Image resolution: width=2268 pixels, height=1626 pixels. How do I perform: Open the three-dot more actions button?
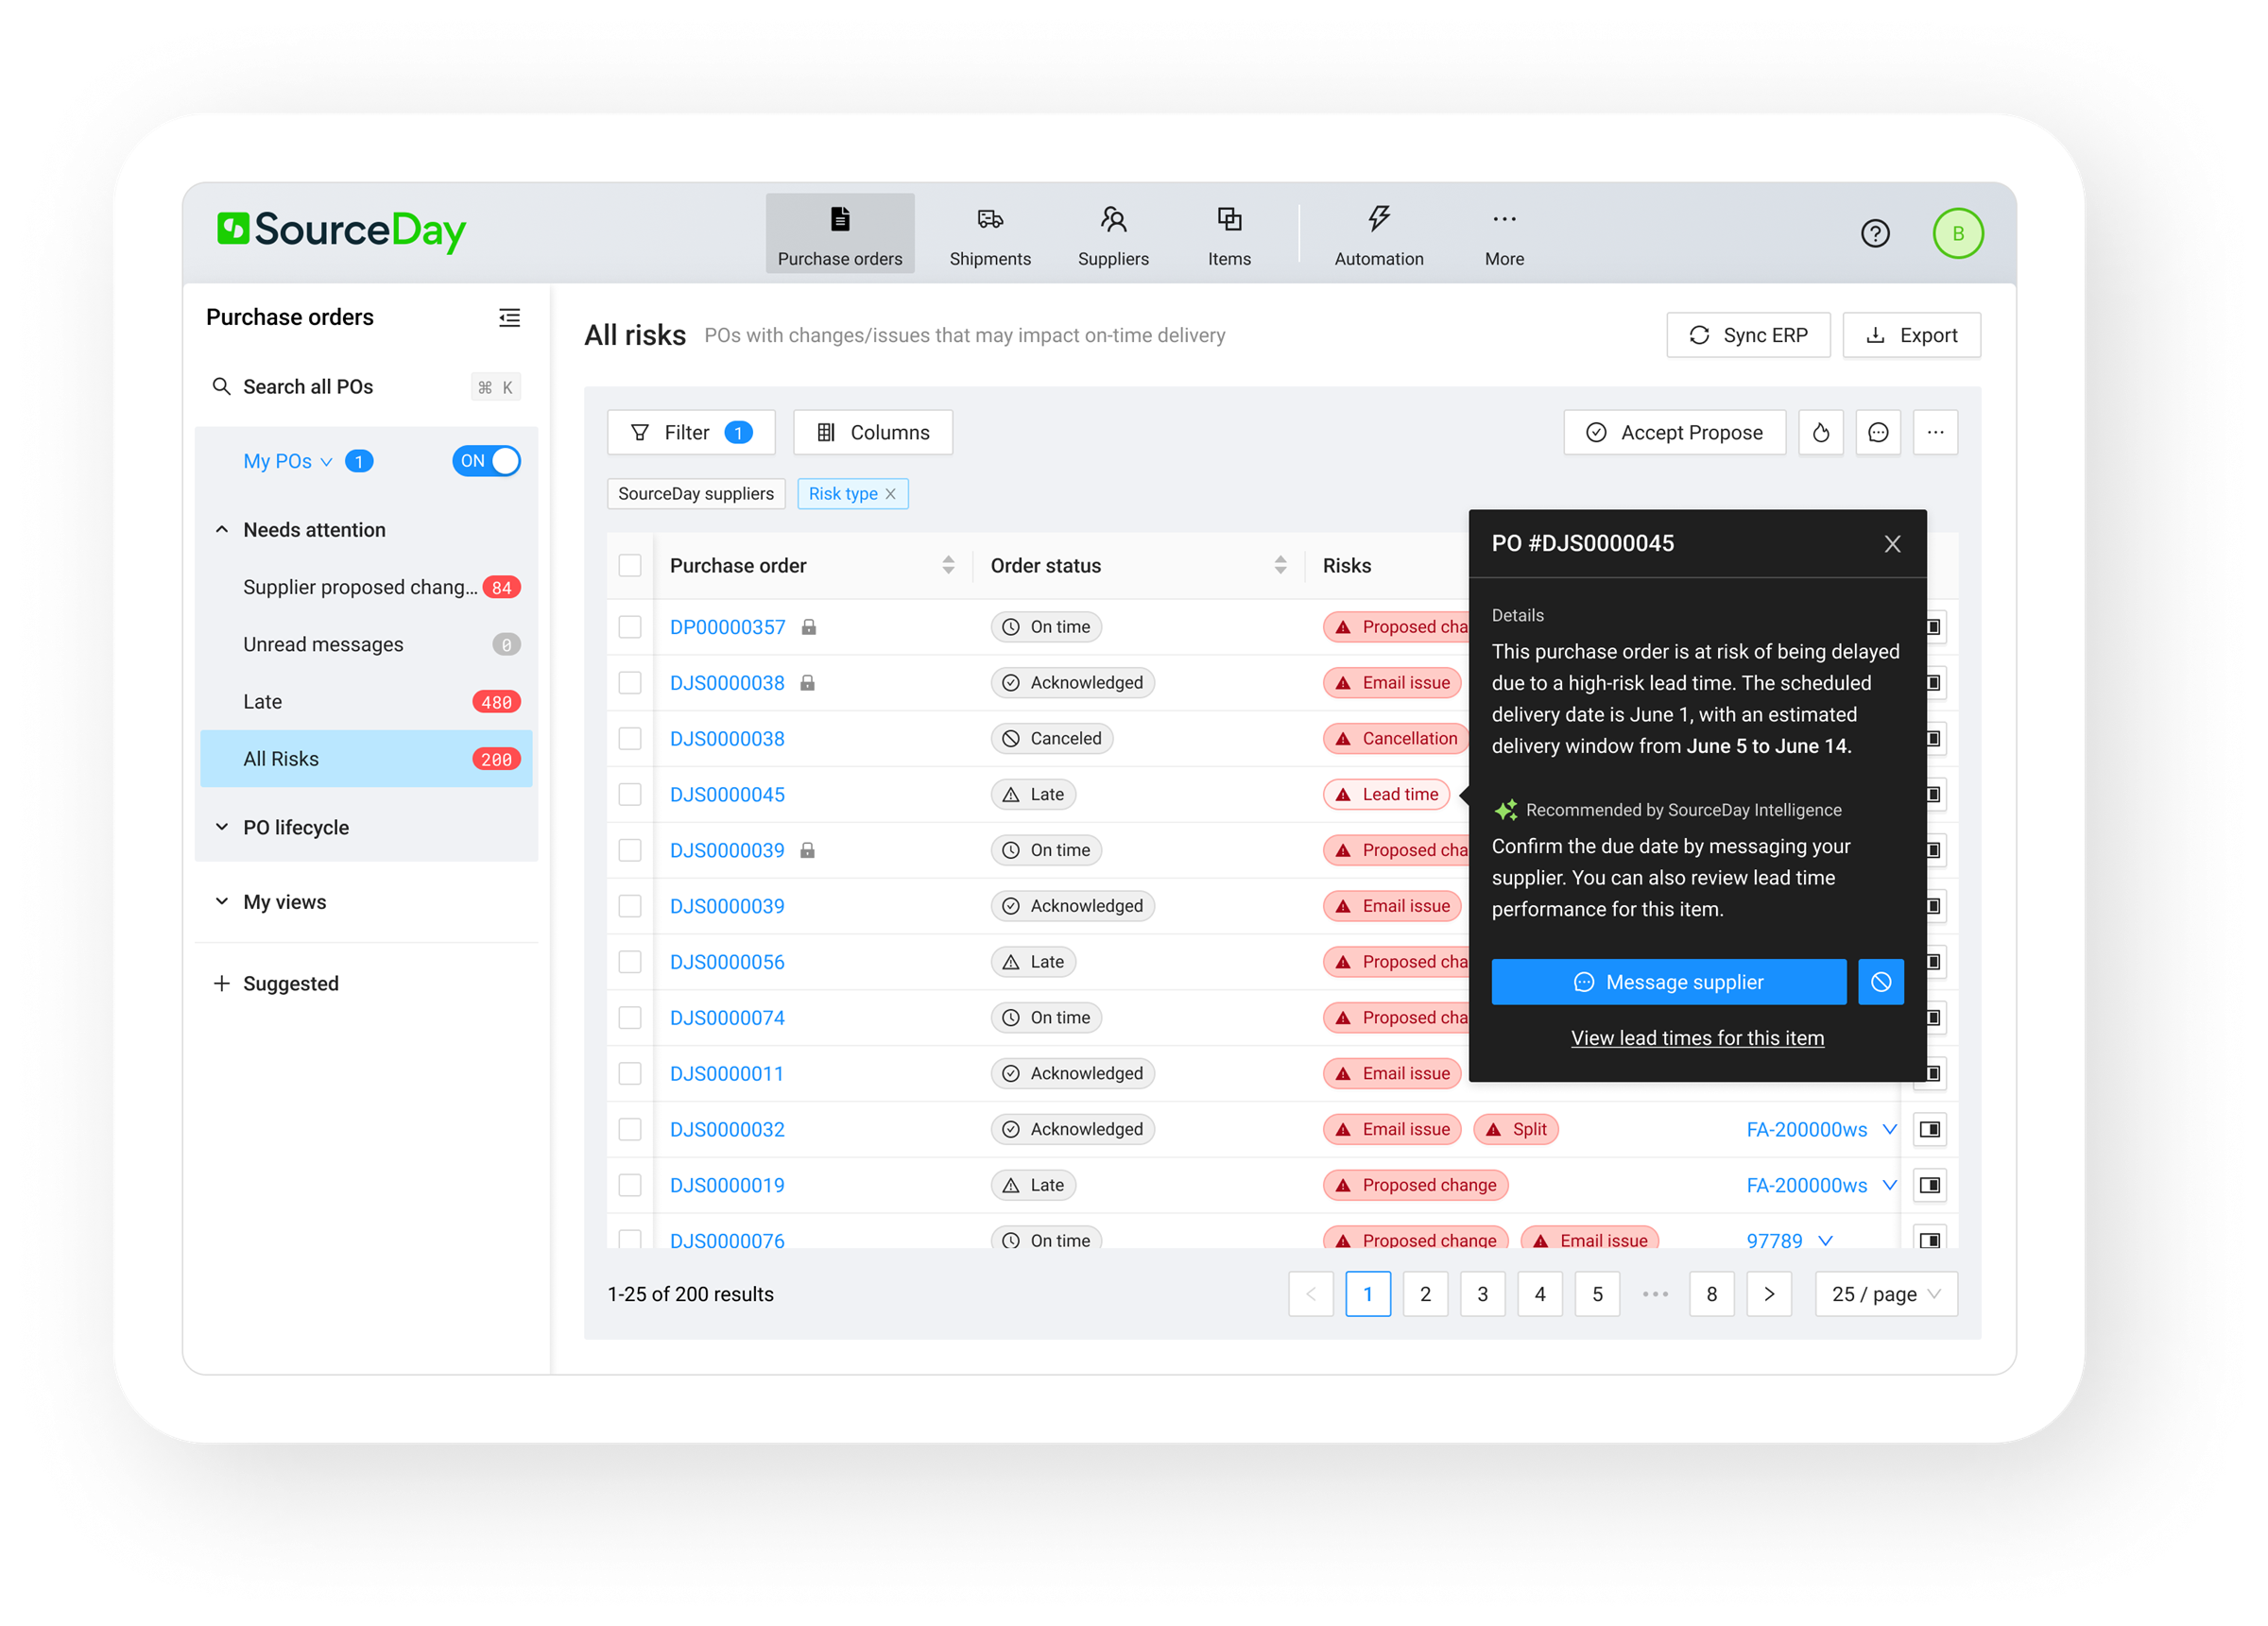[1935, 432]
